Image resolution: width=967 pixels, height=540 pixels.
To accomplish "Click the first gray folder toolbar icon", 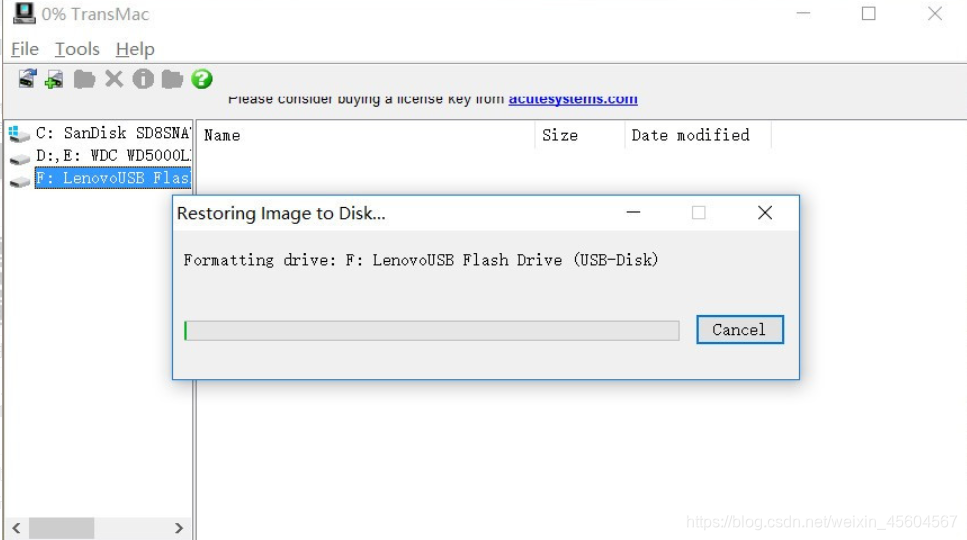I will click(84, 80).
